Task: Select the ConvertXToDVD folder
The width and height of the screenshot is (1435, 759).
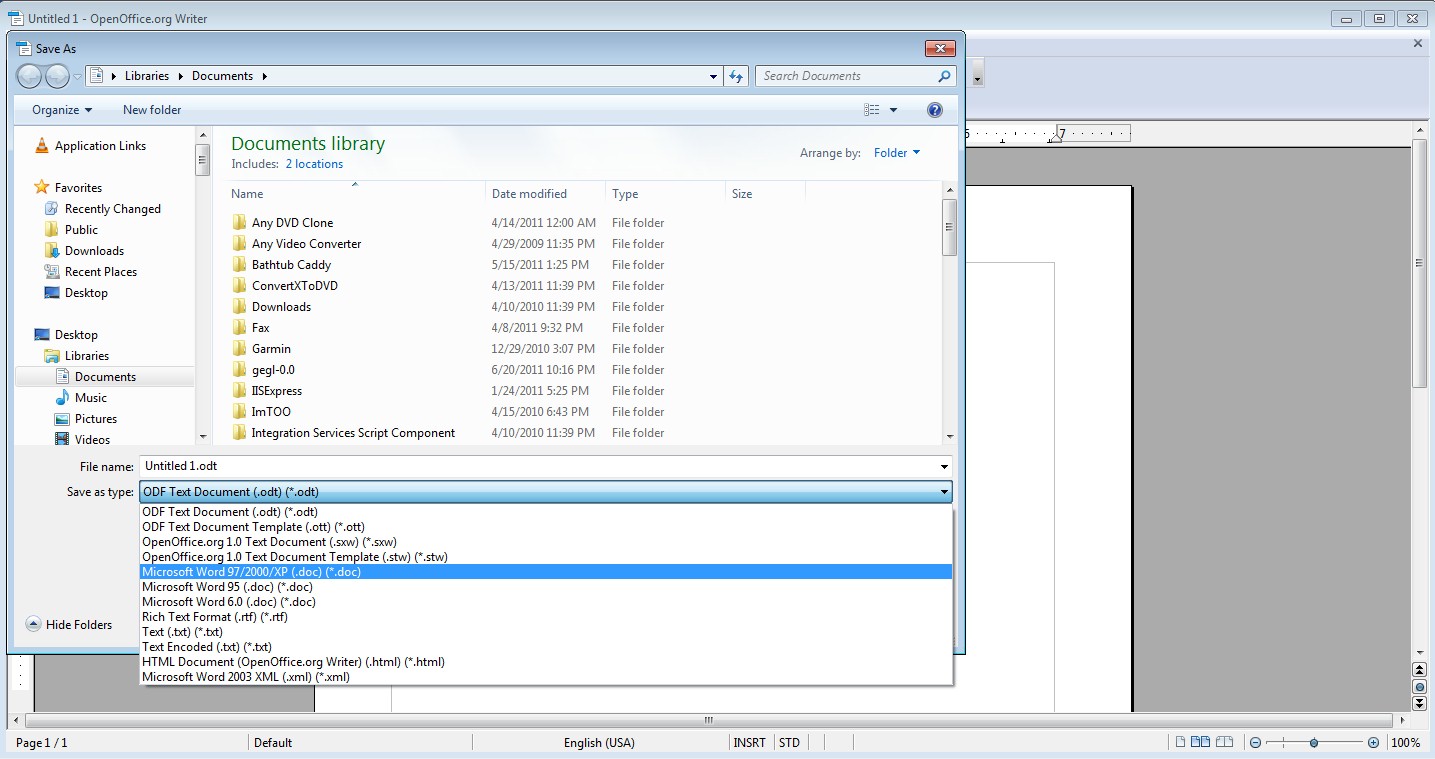Action: coord(295,286)
